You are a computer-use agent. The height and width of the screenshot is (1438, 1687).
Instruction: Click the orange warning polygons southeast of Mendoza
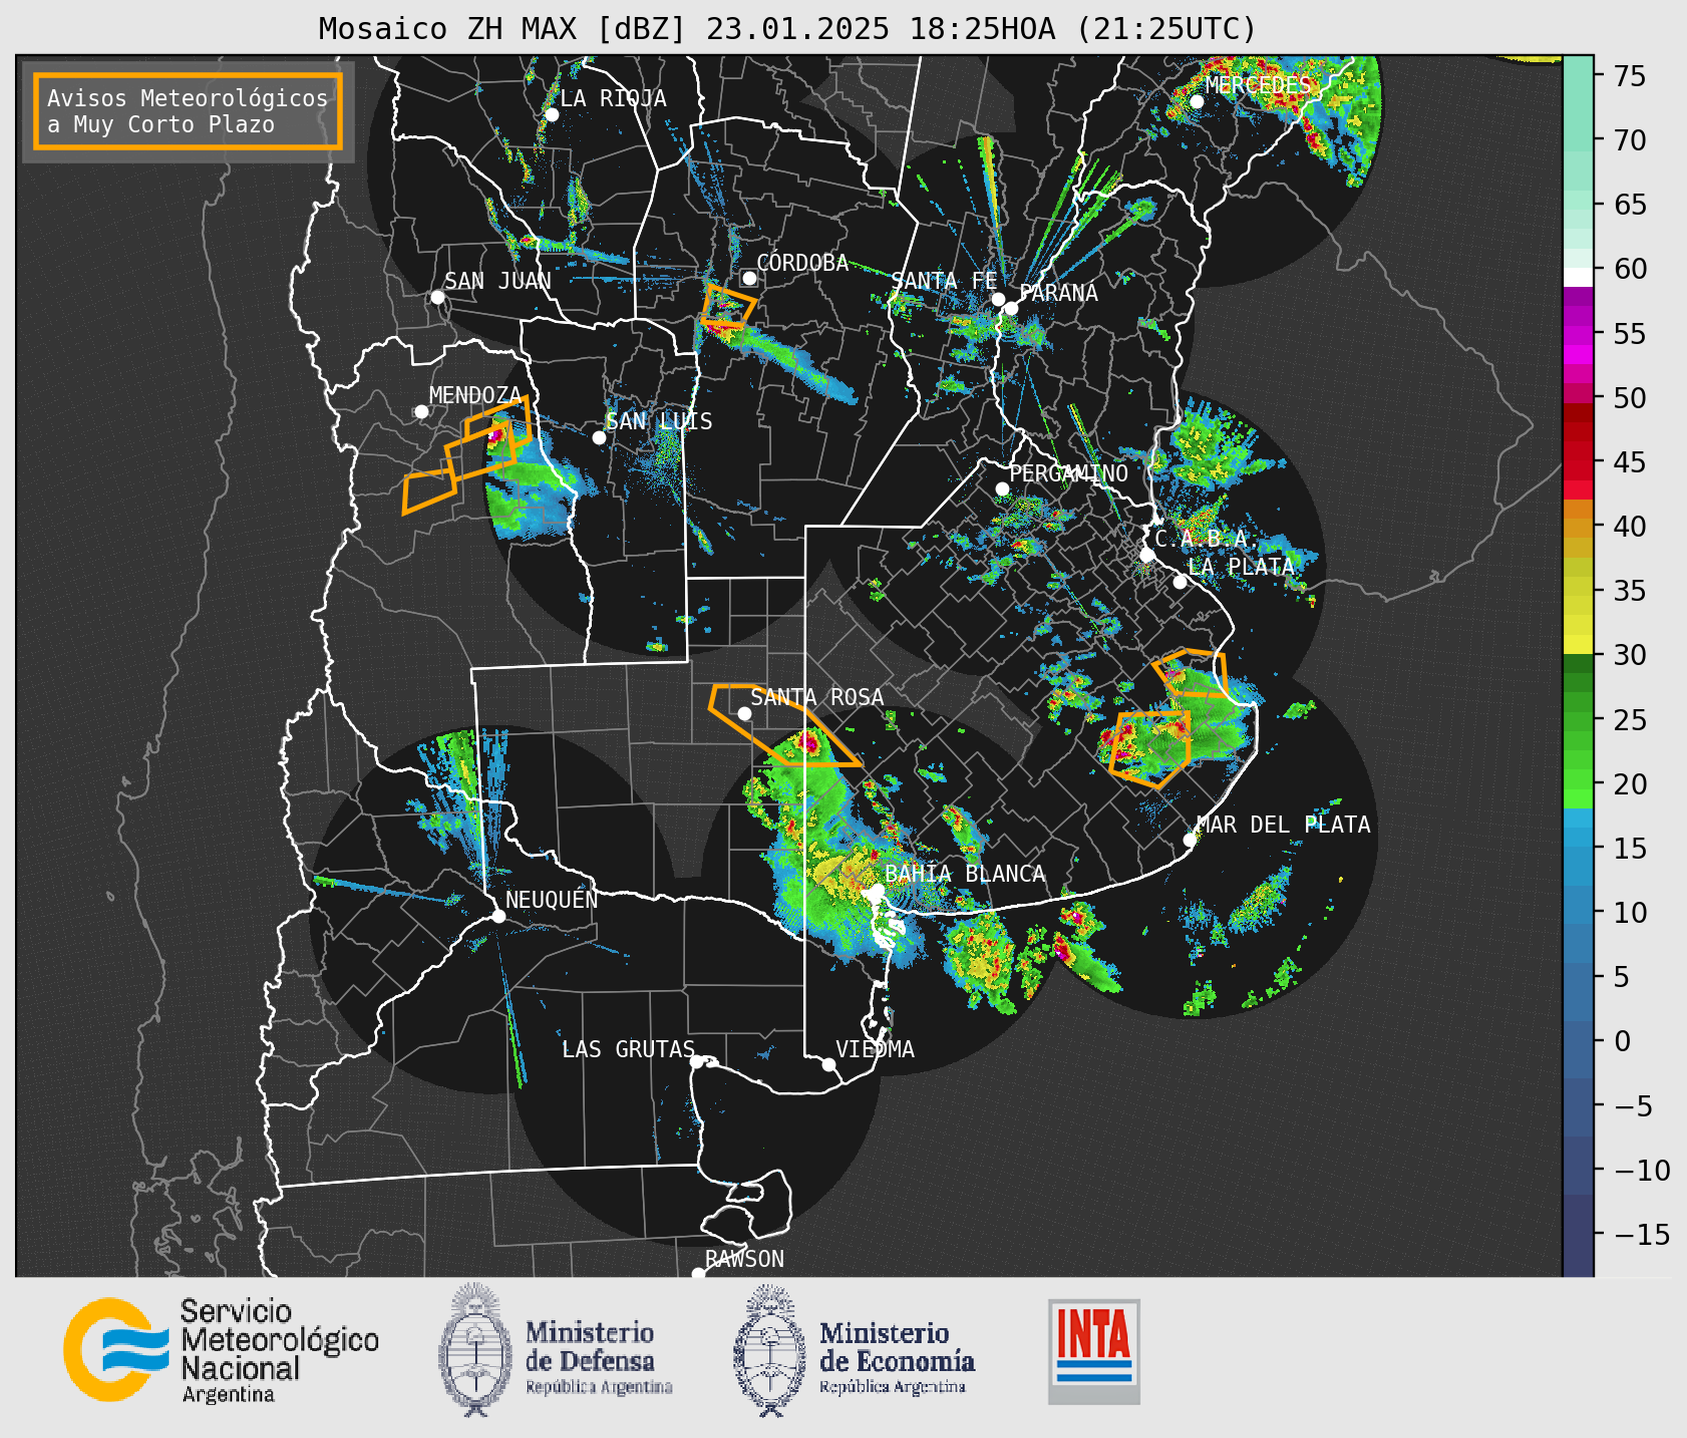(466, 454)
